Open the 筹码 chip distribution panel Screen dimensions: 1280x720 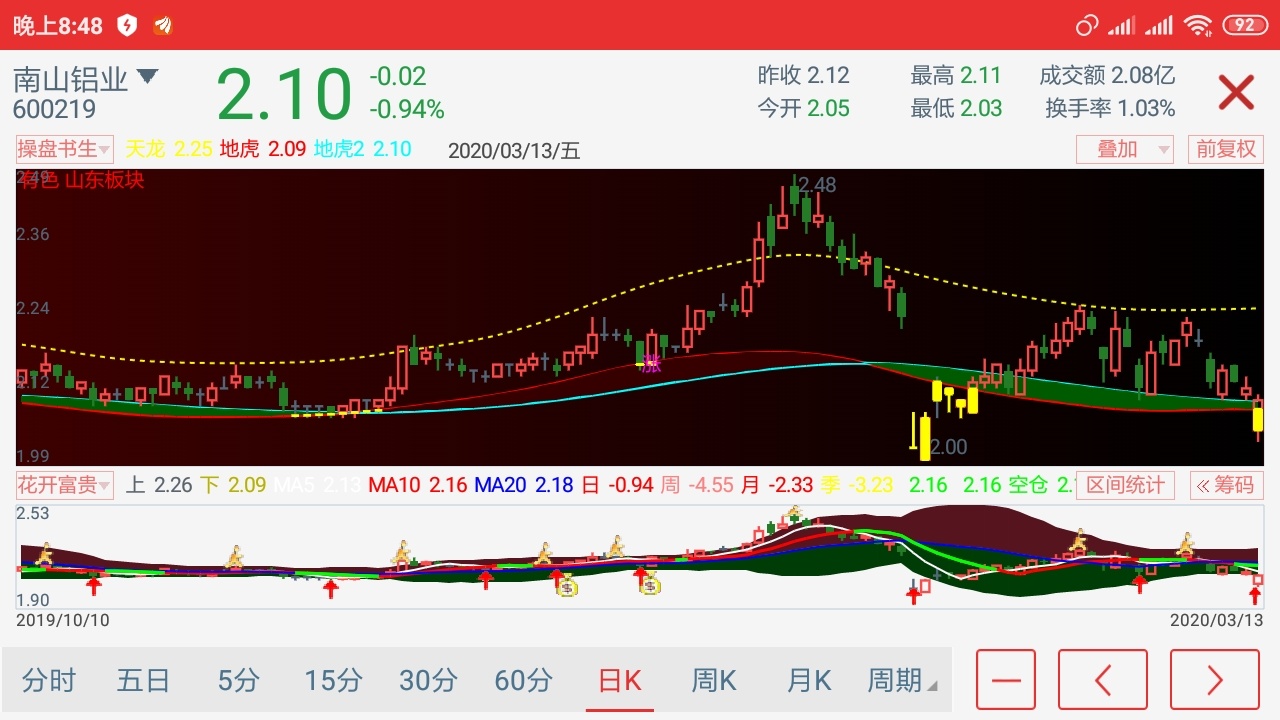[x=1226, y=485]
